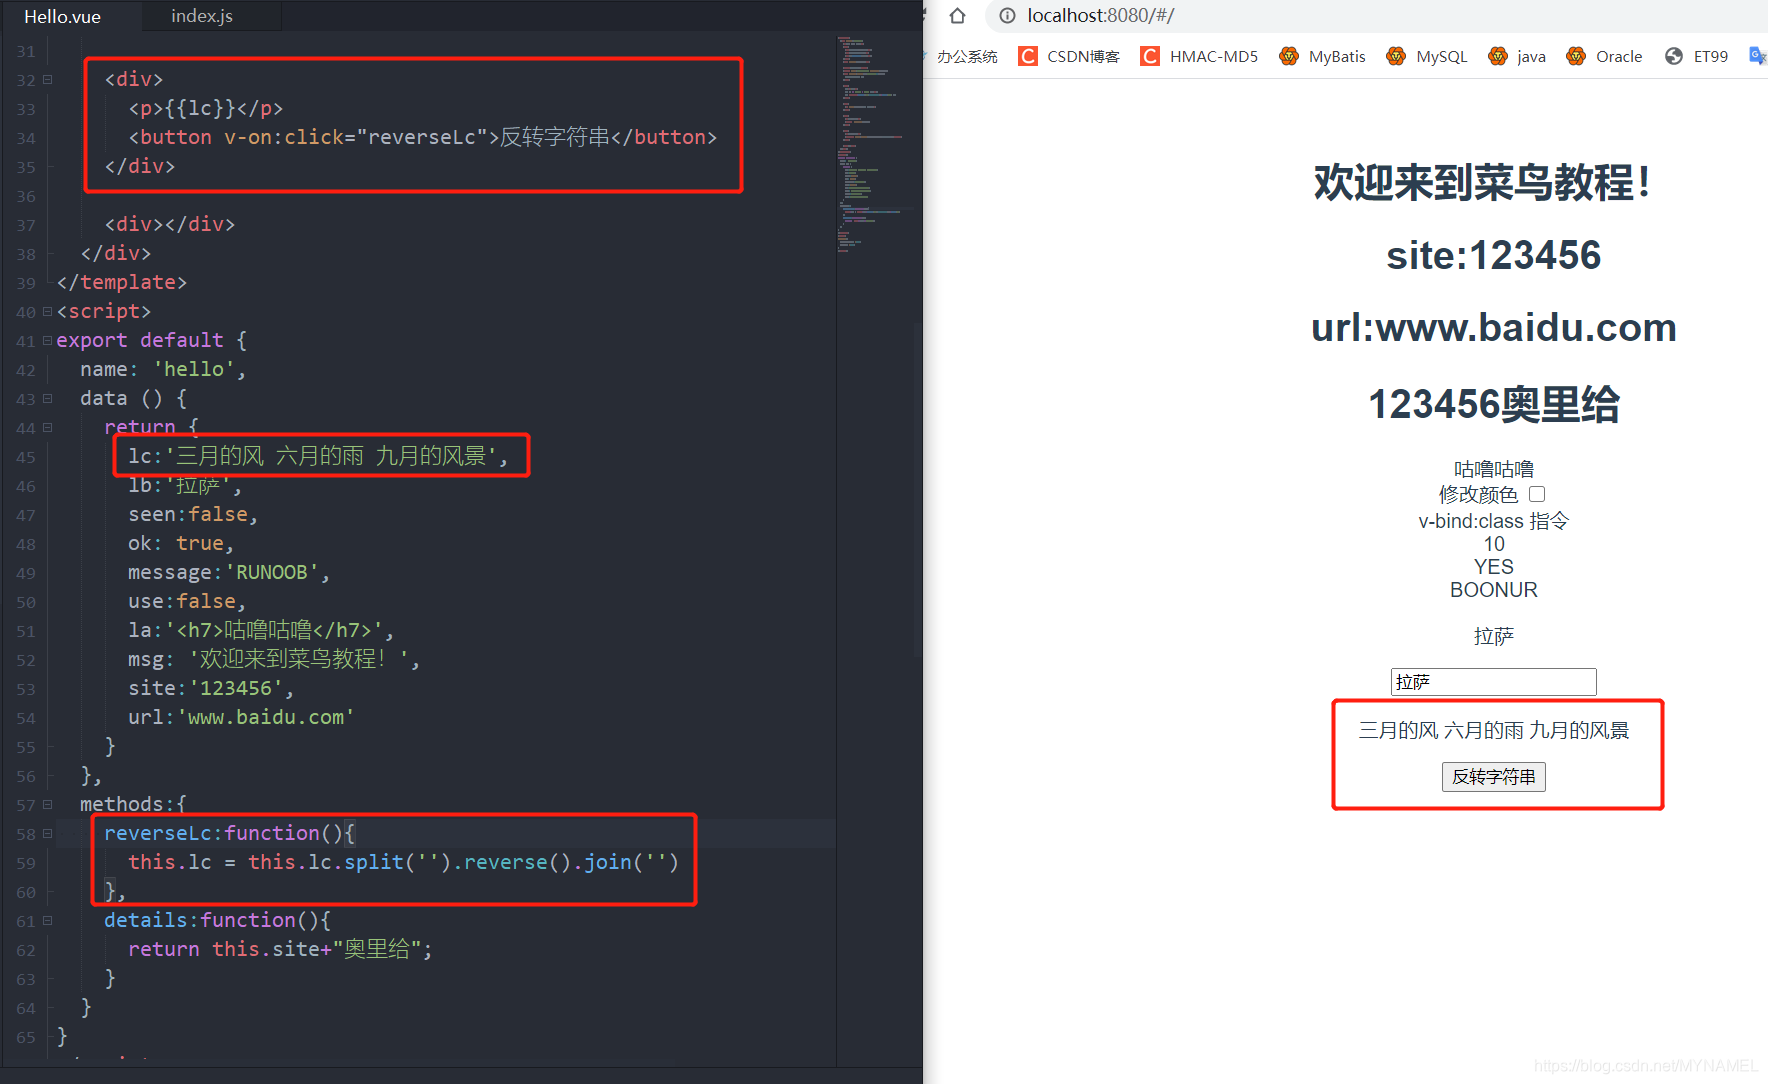Click the message:'RUNOOB' code line
The height and width of the screenshot is (1084, 1768).
(x=229, y=573)
